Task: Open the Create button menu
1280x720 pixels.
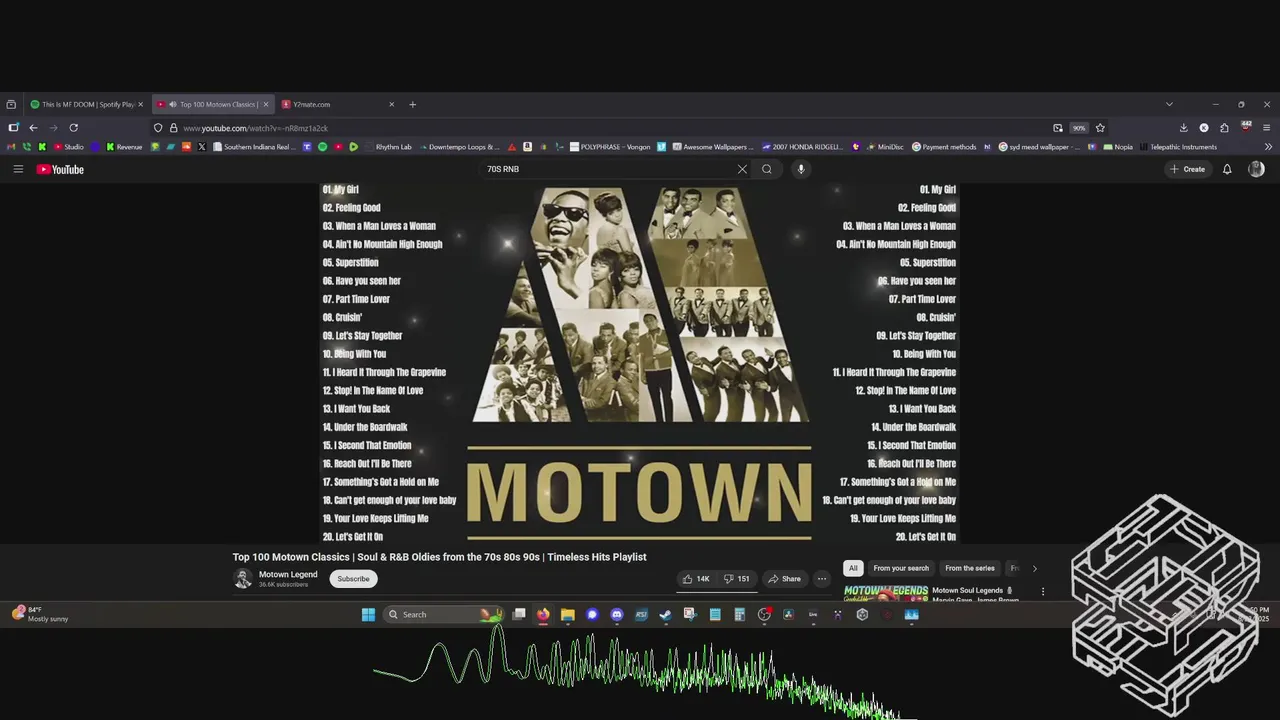Action: [x=1188, y=169]
